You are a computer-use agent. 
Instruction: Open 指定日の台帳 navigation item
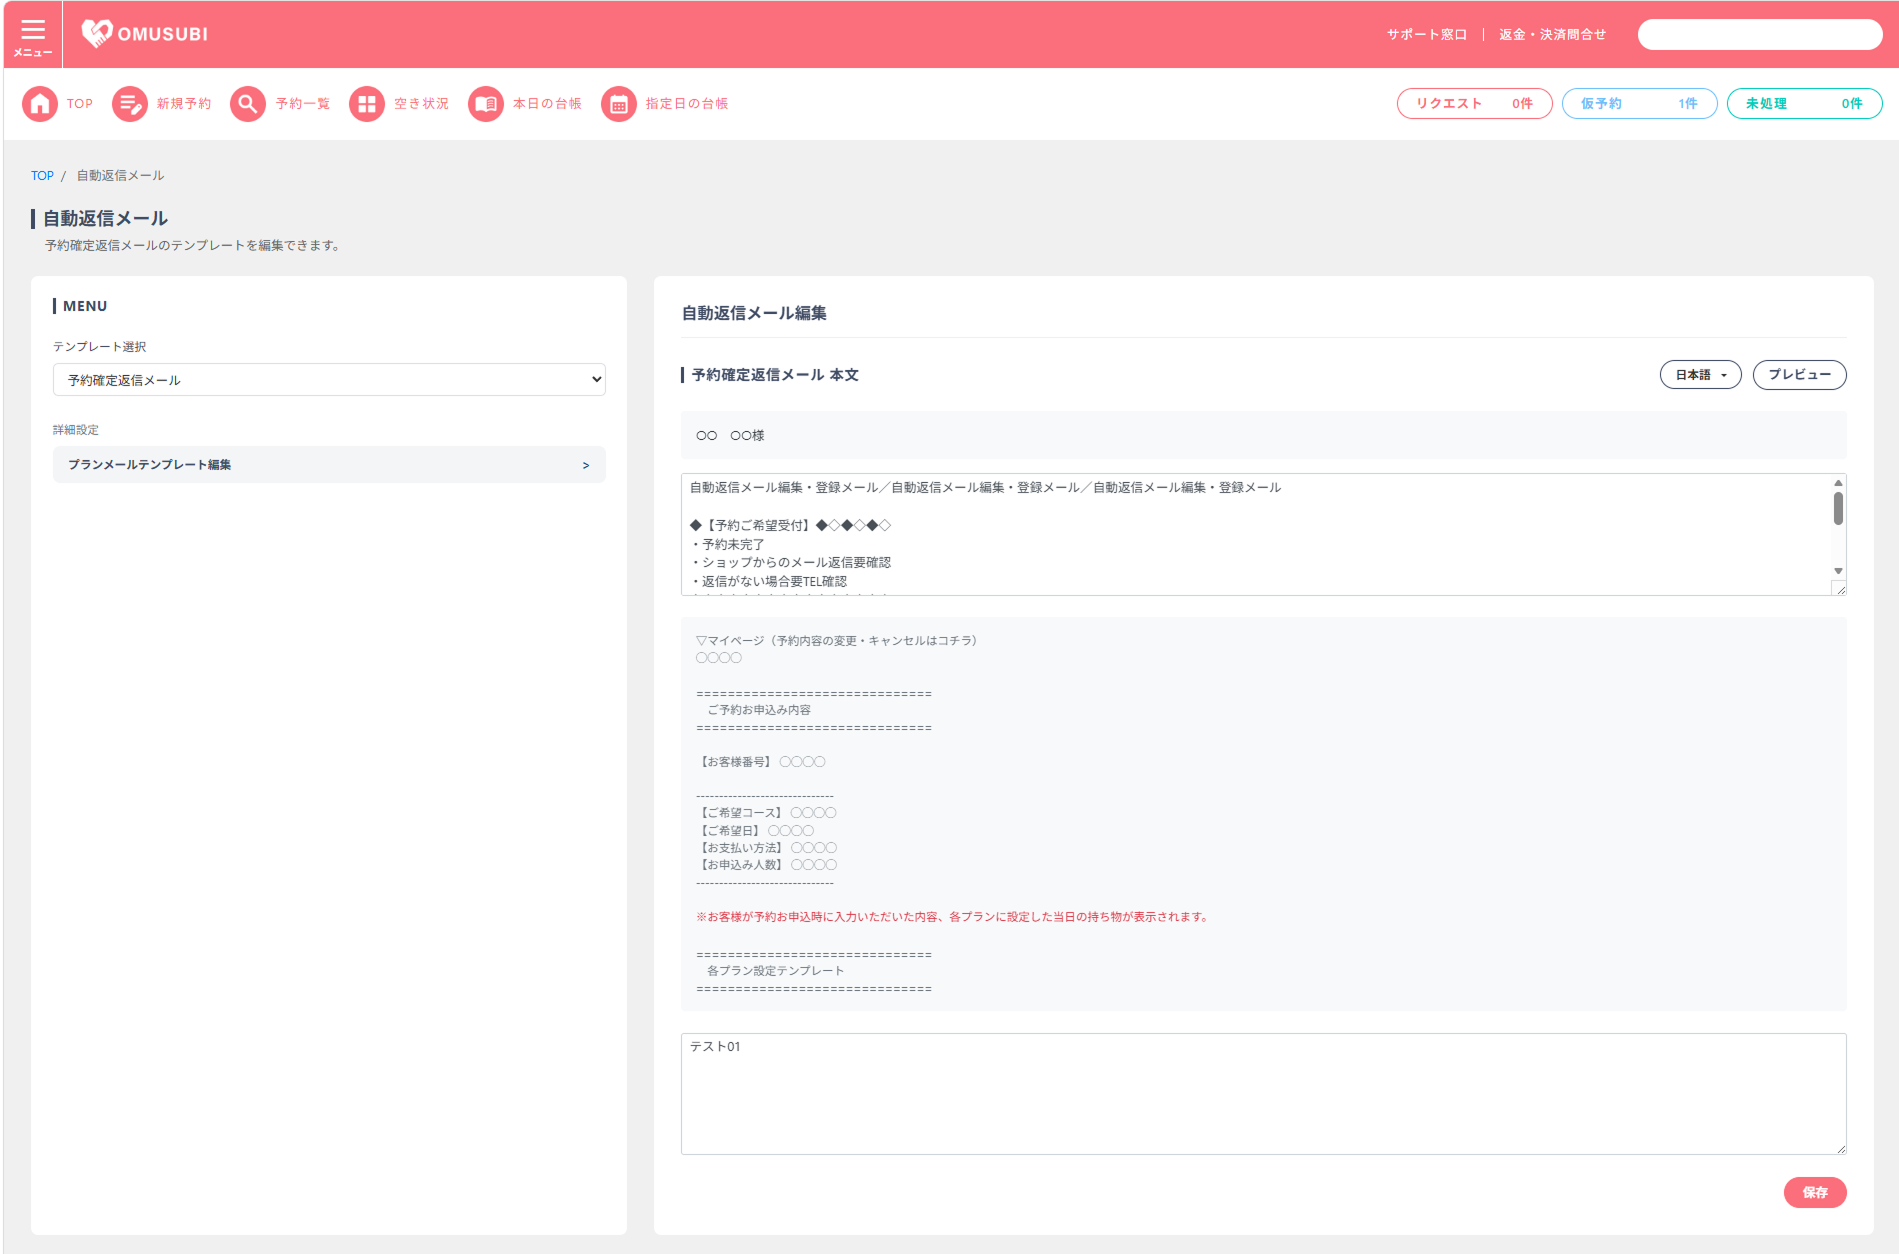click(x=687, y=104)
